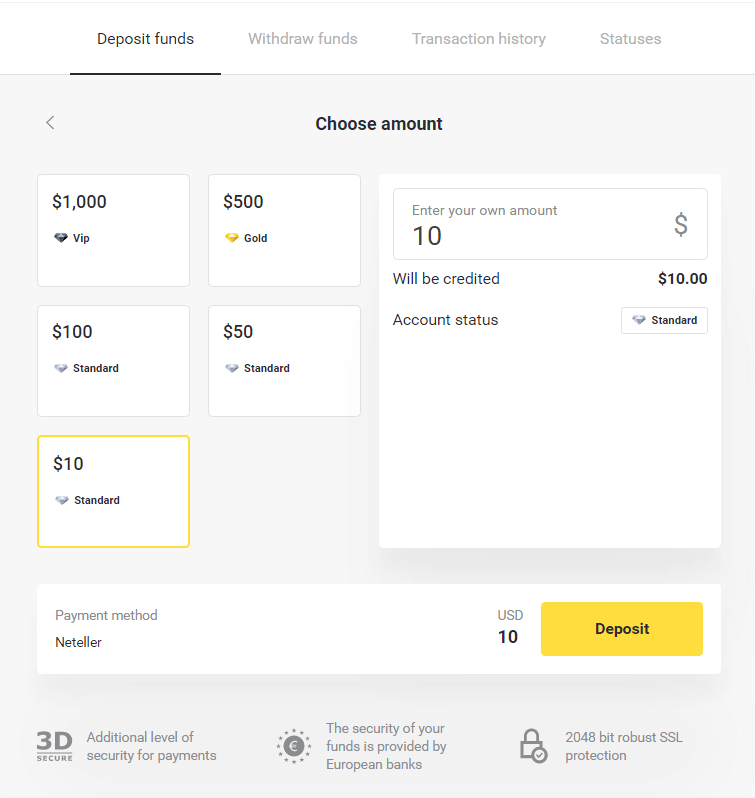Choose the $500 Gold amount card
This screenshot has width=755, height=798.
click(284, 230)
